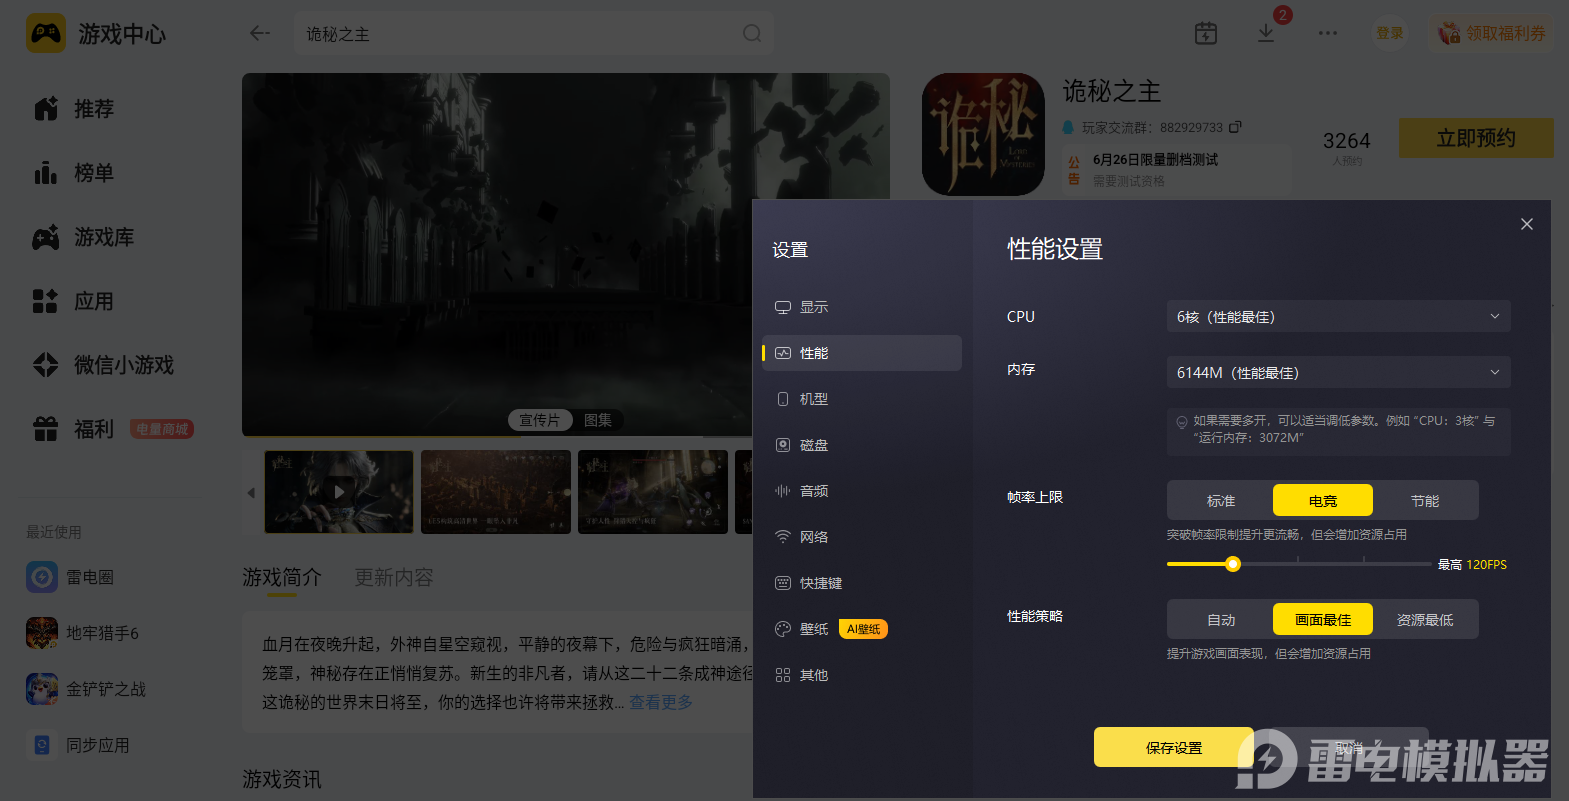This screenshot has height=801, width=1569.
Task: Click the 诡秘之主 game icon
Action: pos(983,134)
